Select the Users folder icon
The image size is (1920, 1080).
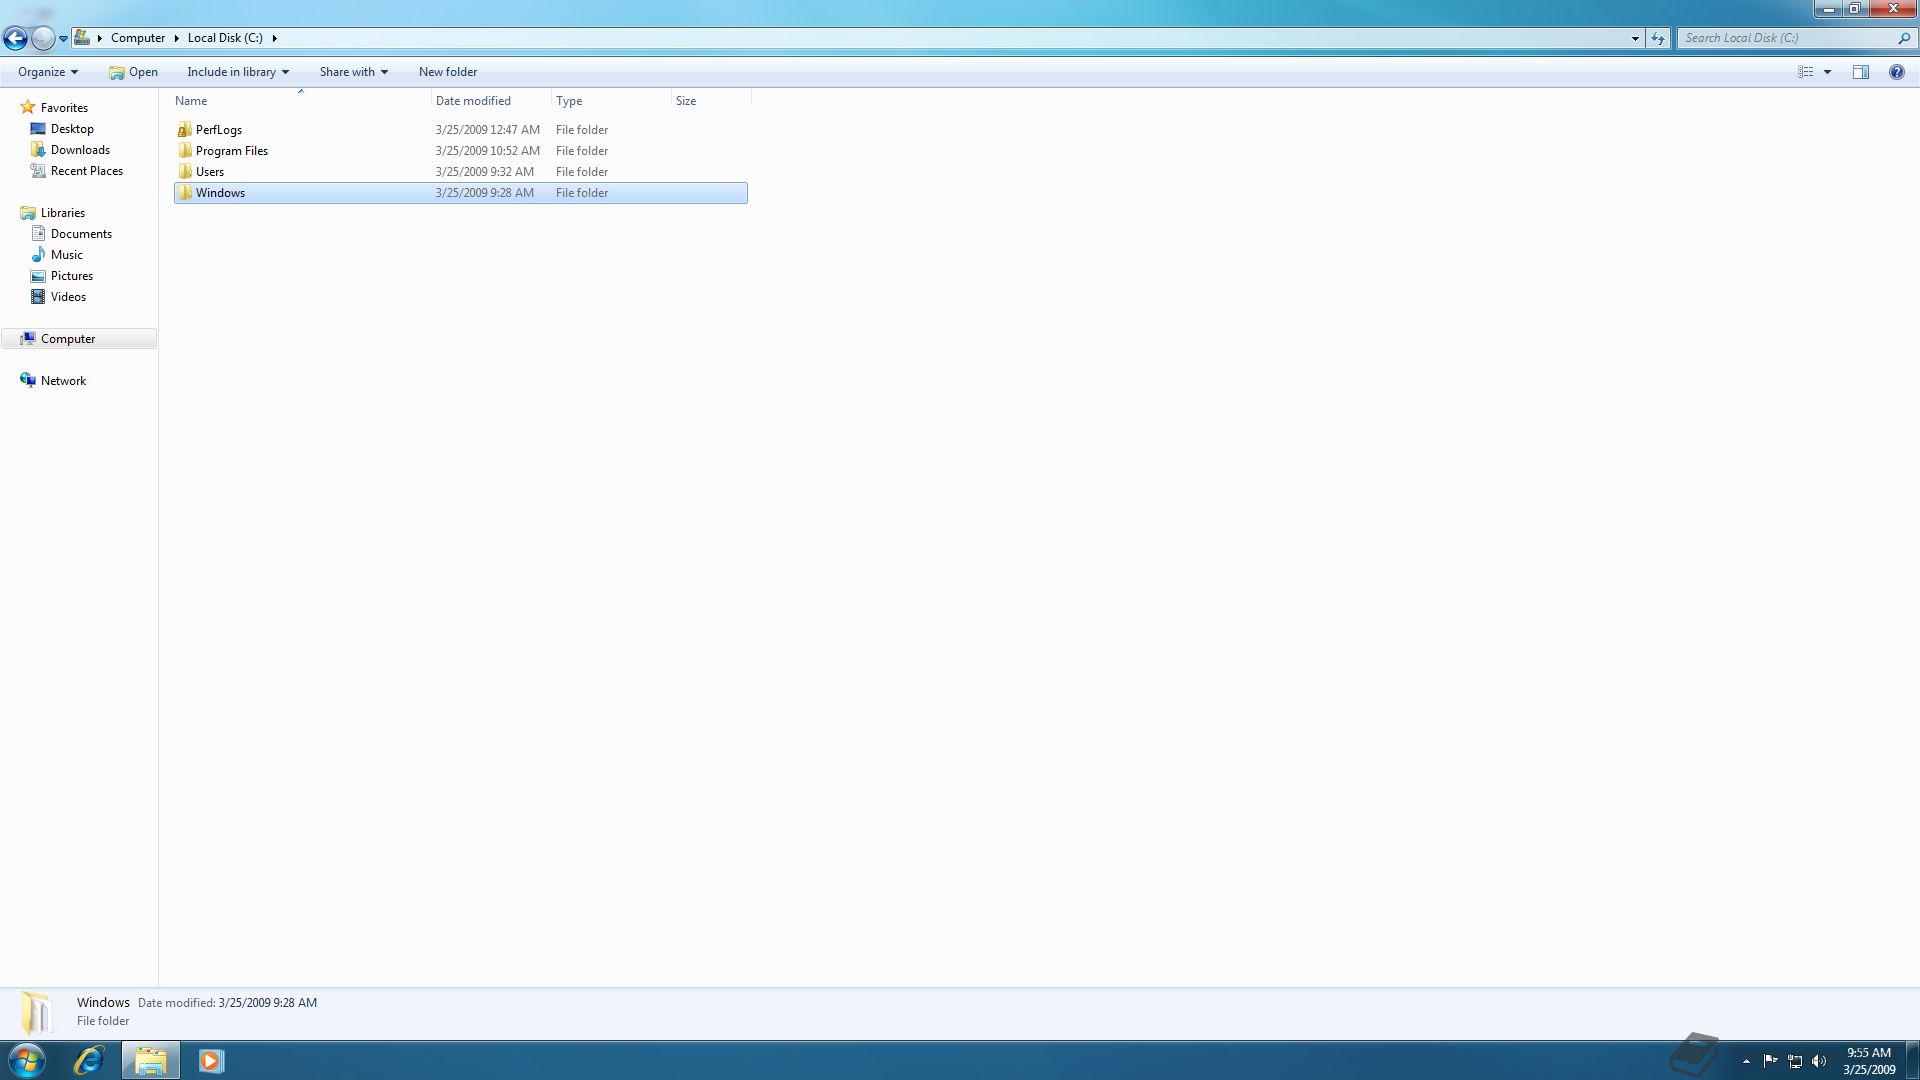185,172
